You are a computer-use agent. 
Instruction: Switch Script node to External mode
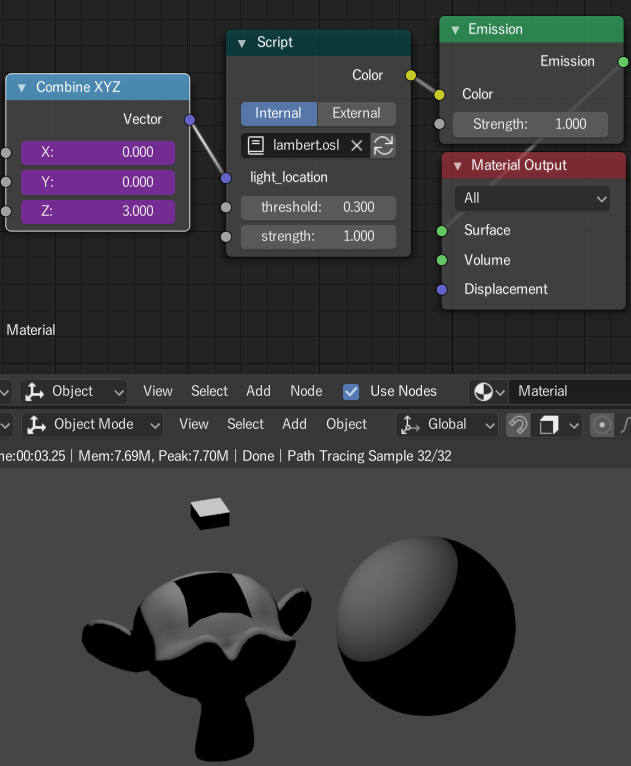pyautogui.click(x=357, y=113)
